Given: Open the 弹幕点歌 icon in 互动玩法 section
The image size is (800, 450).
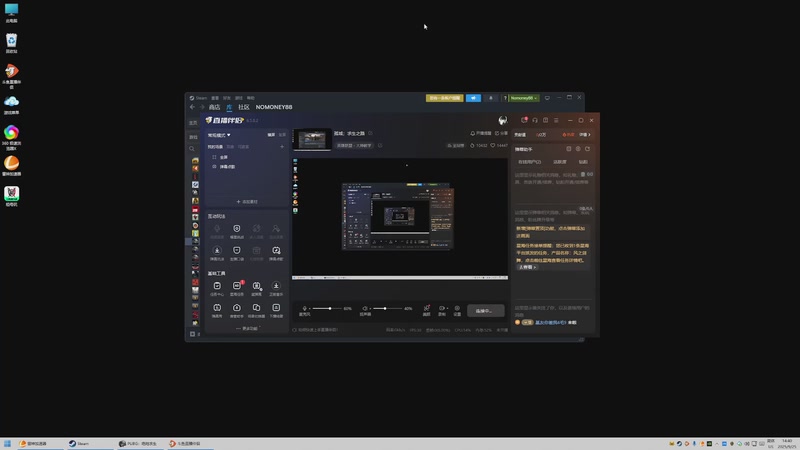Looking at the screenshot, I should pyautogui.click(x=276, y=253).
